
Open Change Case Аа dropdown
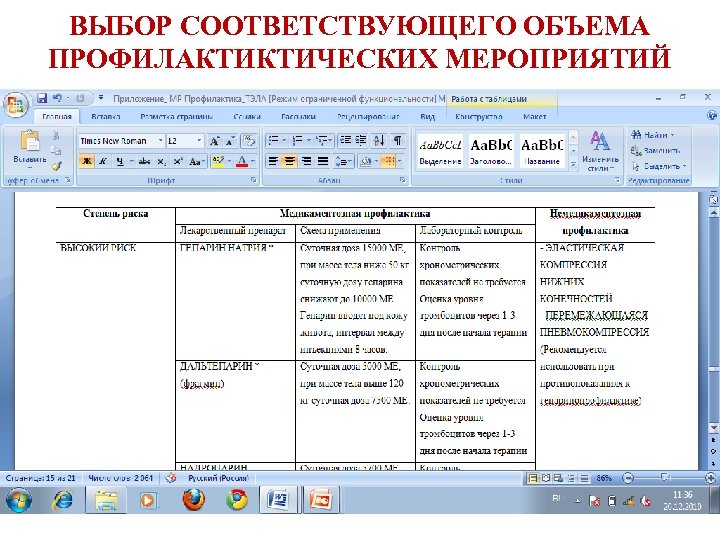coord(197,161)
